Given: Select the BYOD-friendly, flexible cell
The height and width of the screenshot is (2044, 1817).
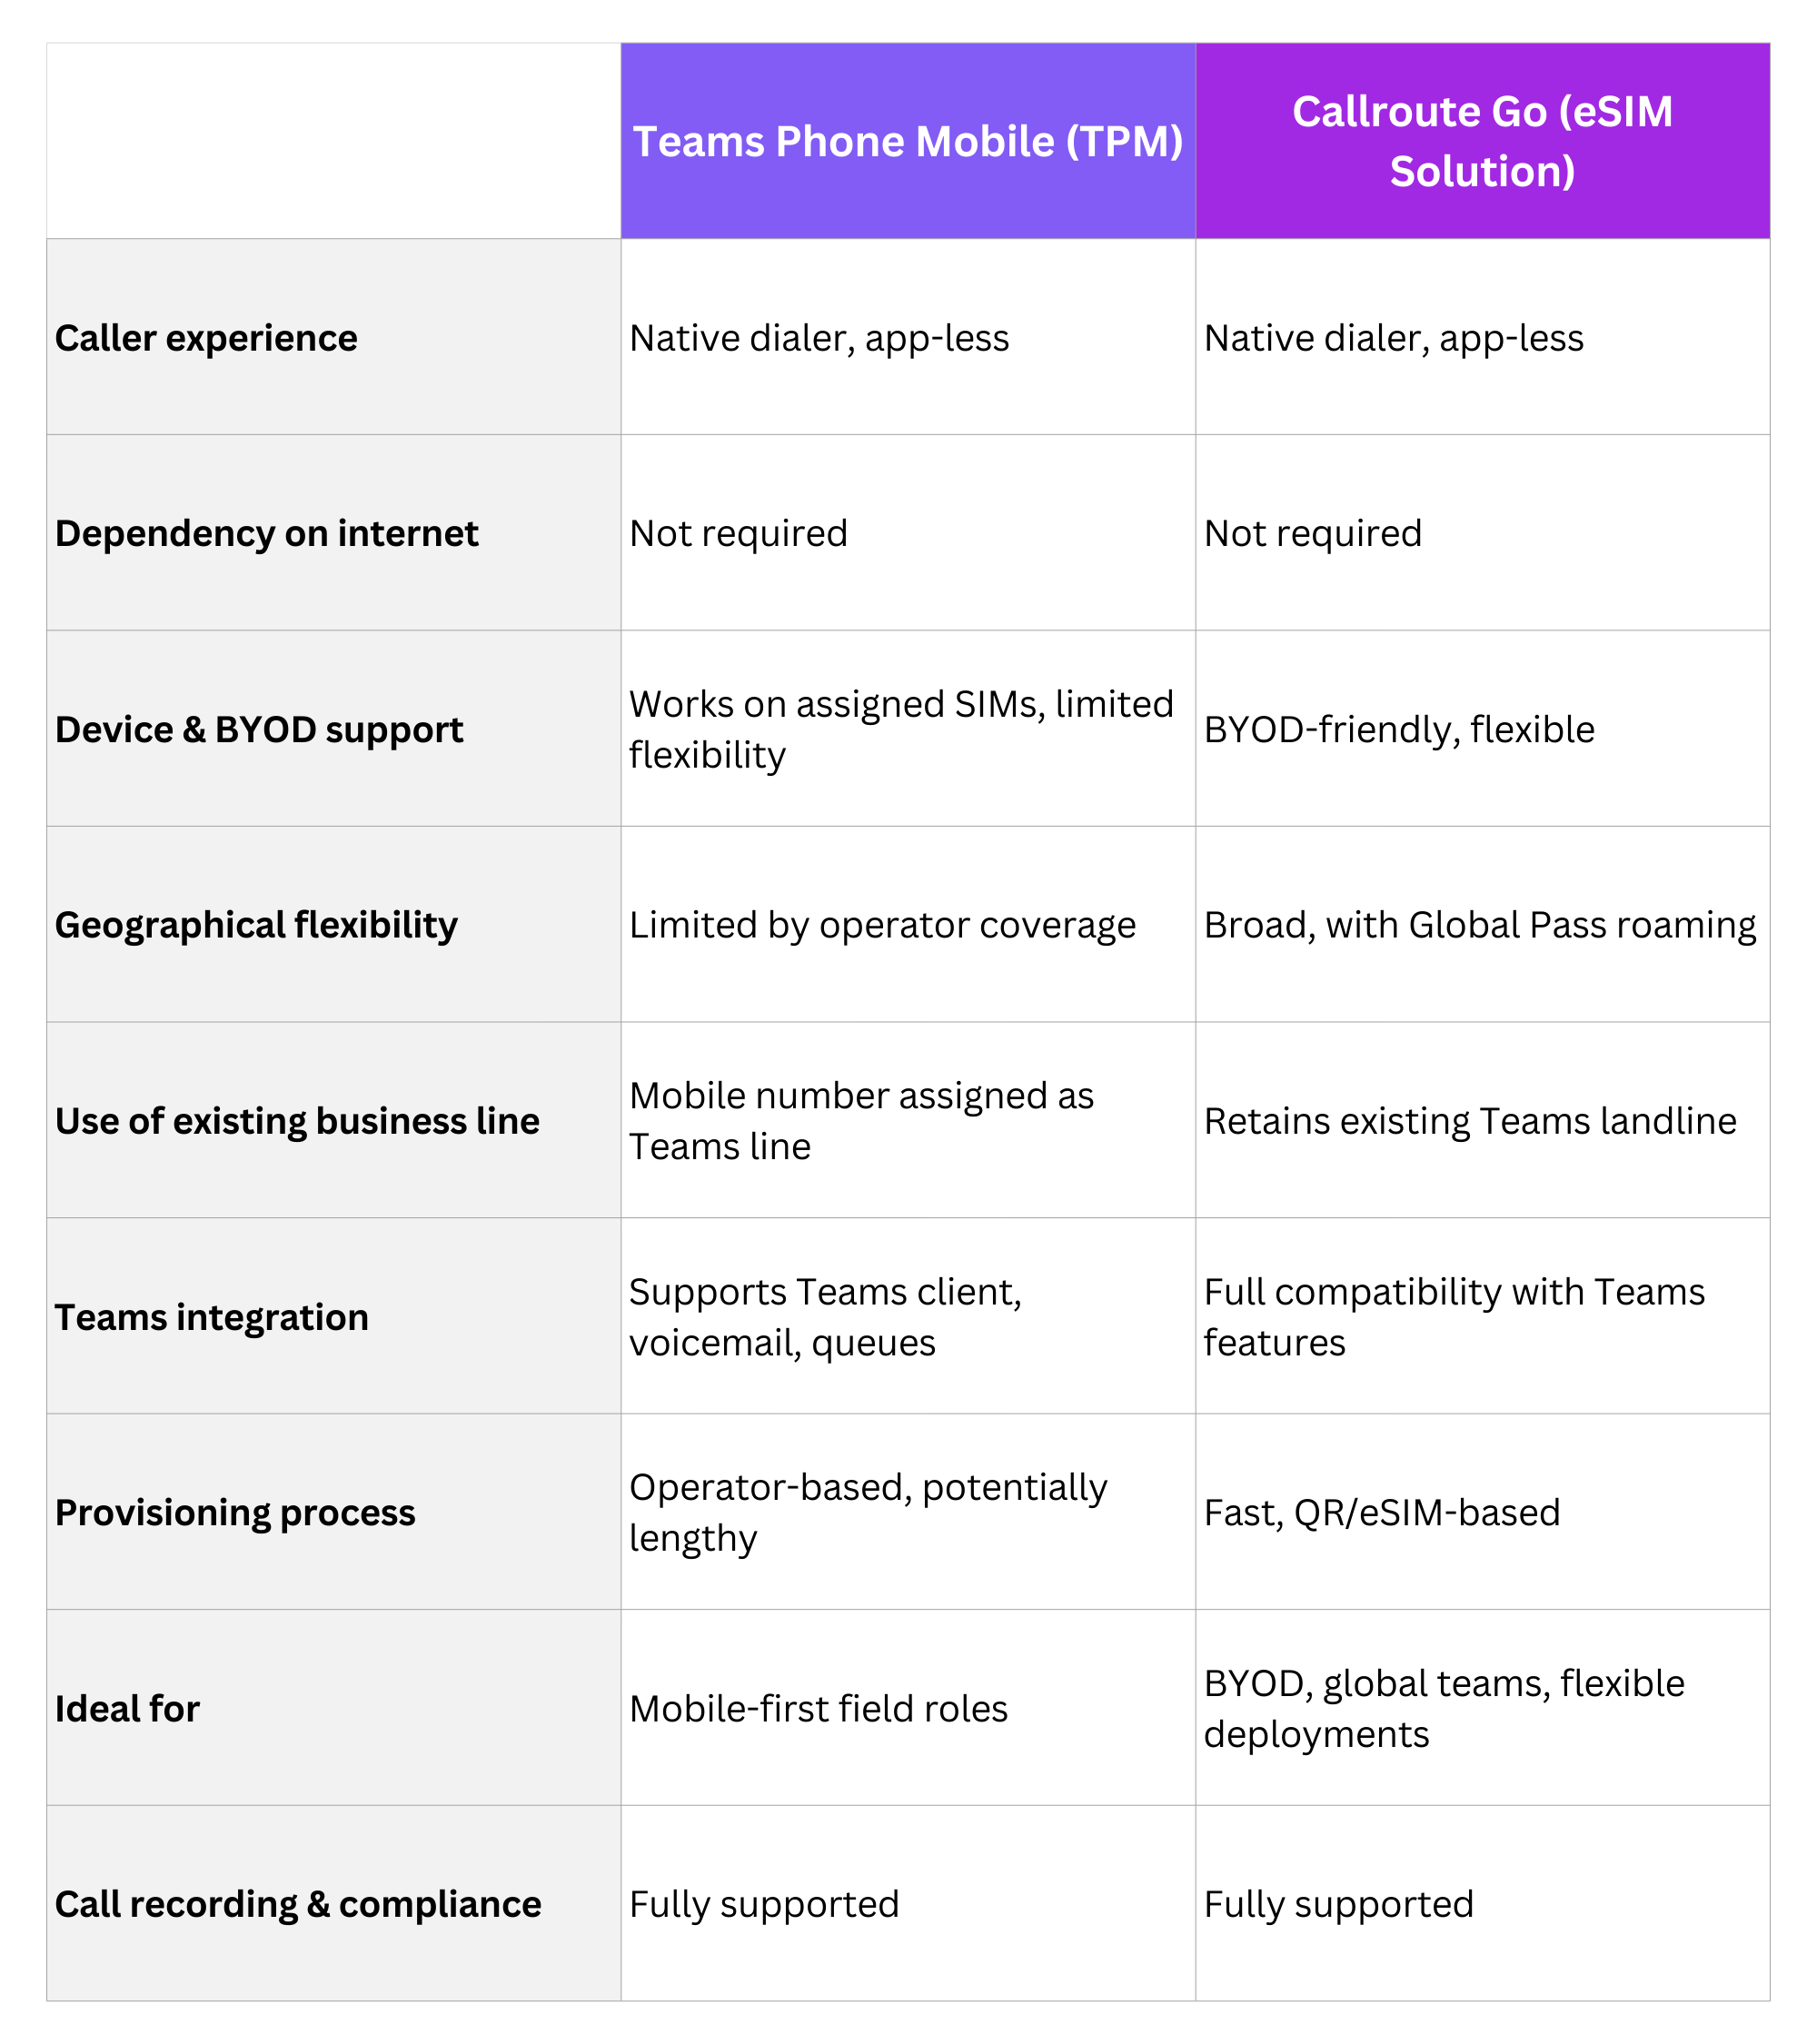Looking at the screenshot, I should point(1399,730).
